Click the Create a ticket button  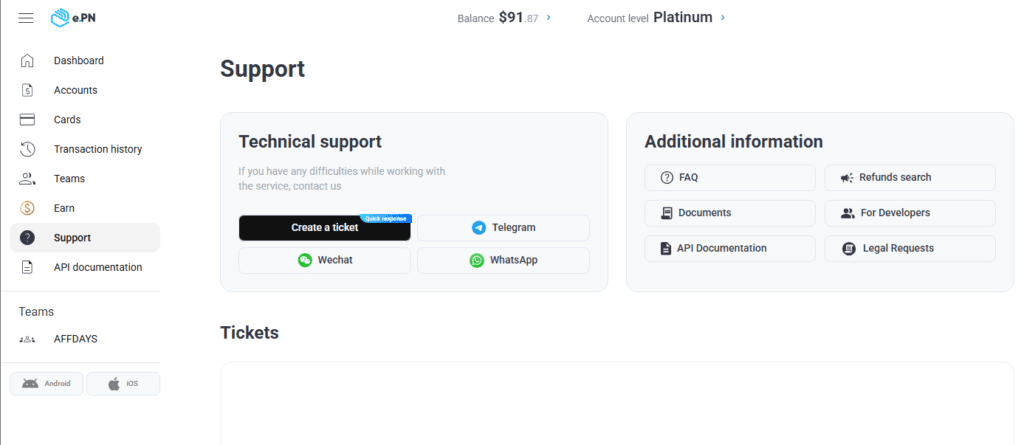click(324, 228)
